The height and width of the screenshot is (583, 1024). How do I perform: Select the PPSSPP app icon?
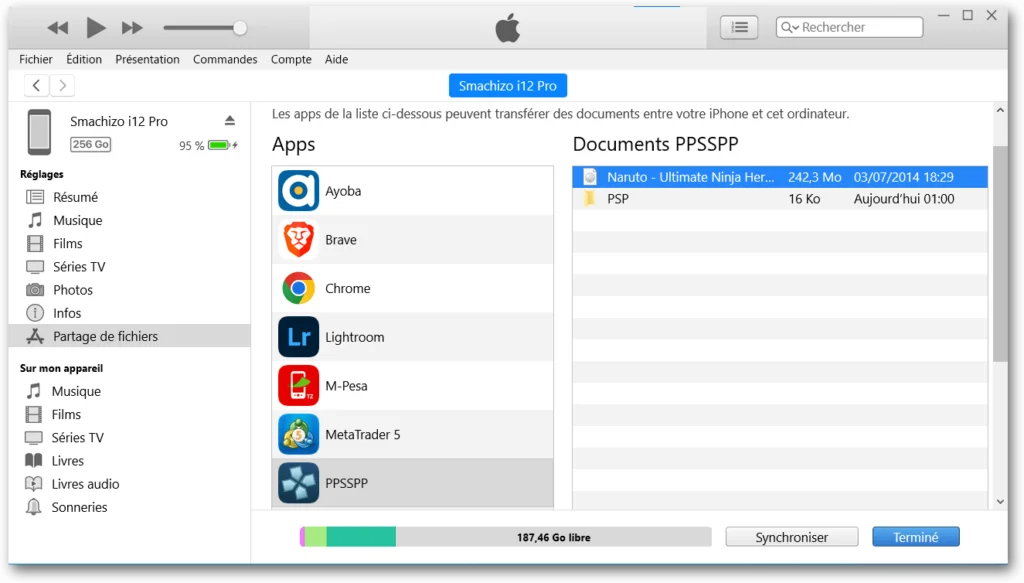tap(298, 483)
